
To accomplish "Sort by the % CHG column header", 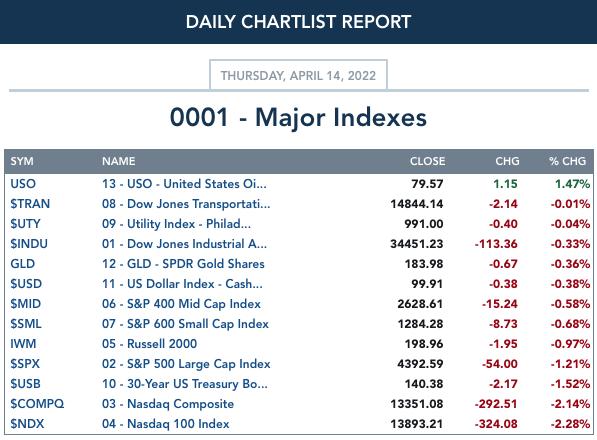I will [567, 161].
